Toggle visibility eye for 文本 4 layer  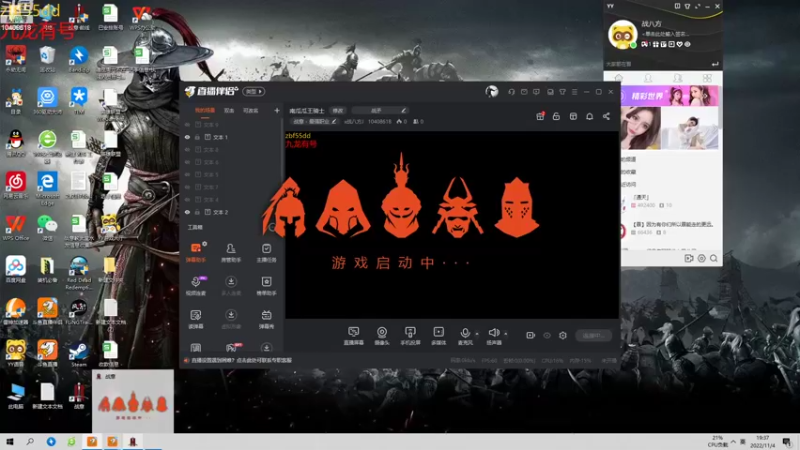pos(187,199)
